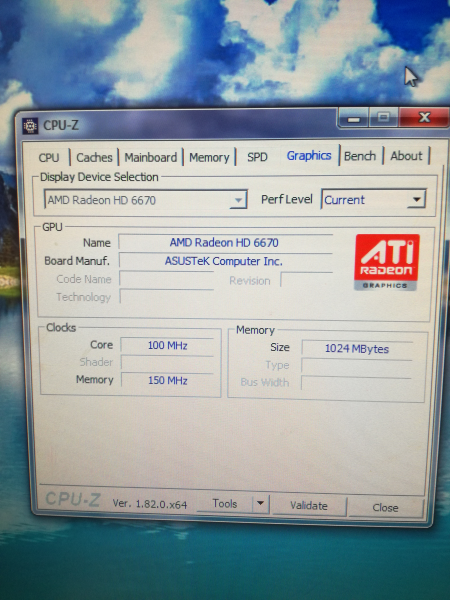Viewport: 450px width, 600px height.
Task: Open the Caches tab
Action: (x=94, y=157)
